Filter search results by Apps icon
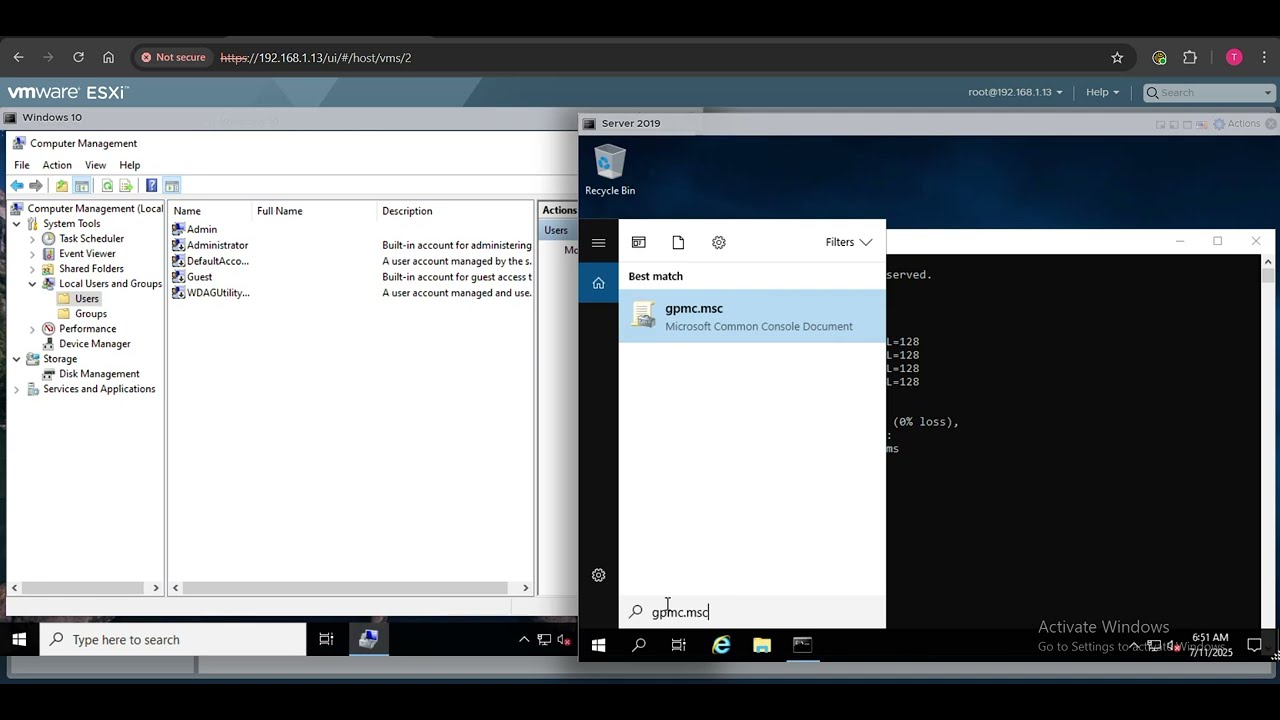Image resolution: width=1280 pixels, height=720 pixels. [639, 242]
